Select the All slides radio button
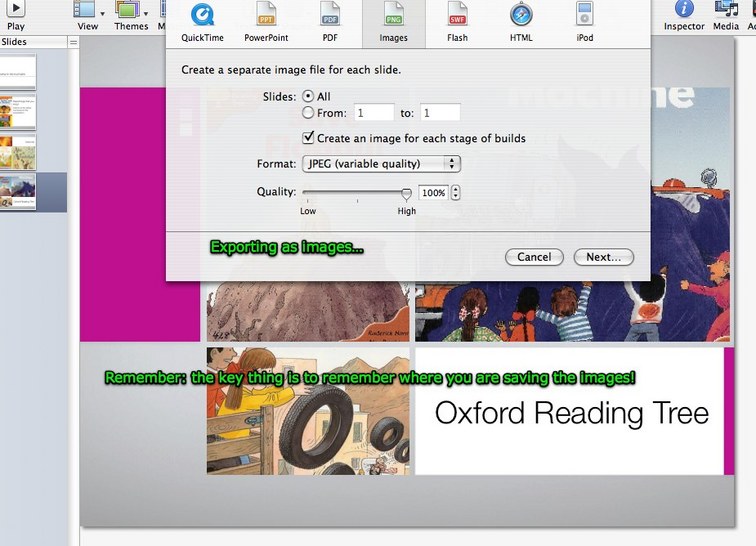This screenshot has height=546, width=756. pos(308,96)
